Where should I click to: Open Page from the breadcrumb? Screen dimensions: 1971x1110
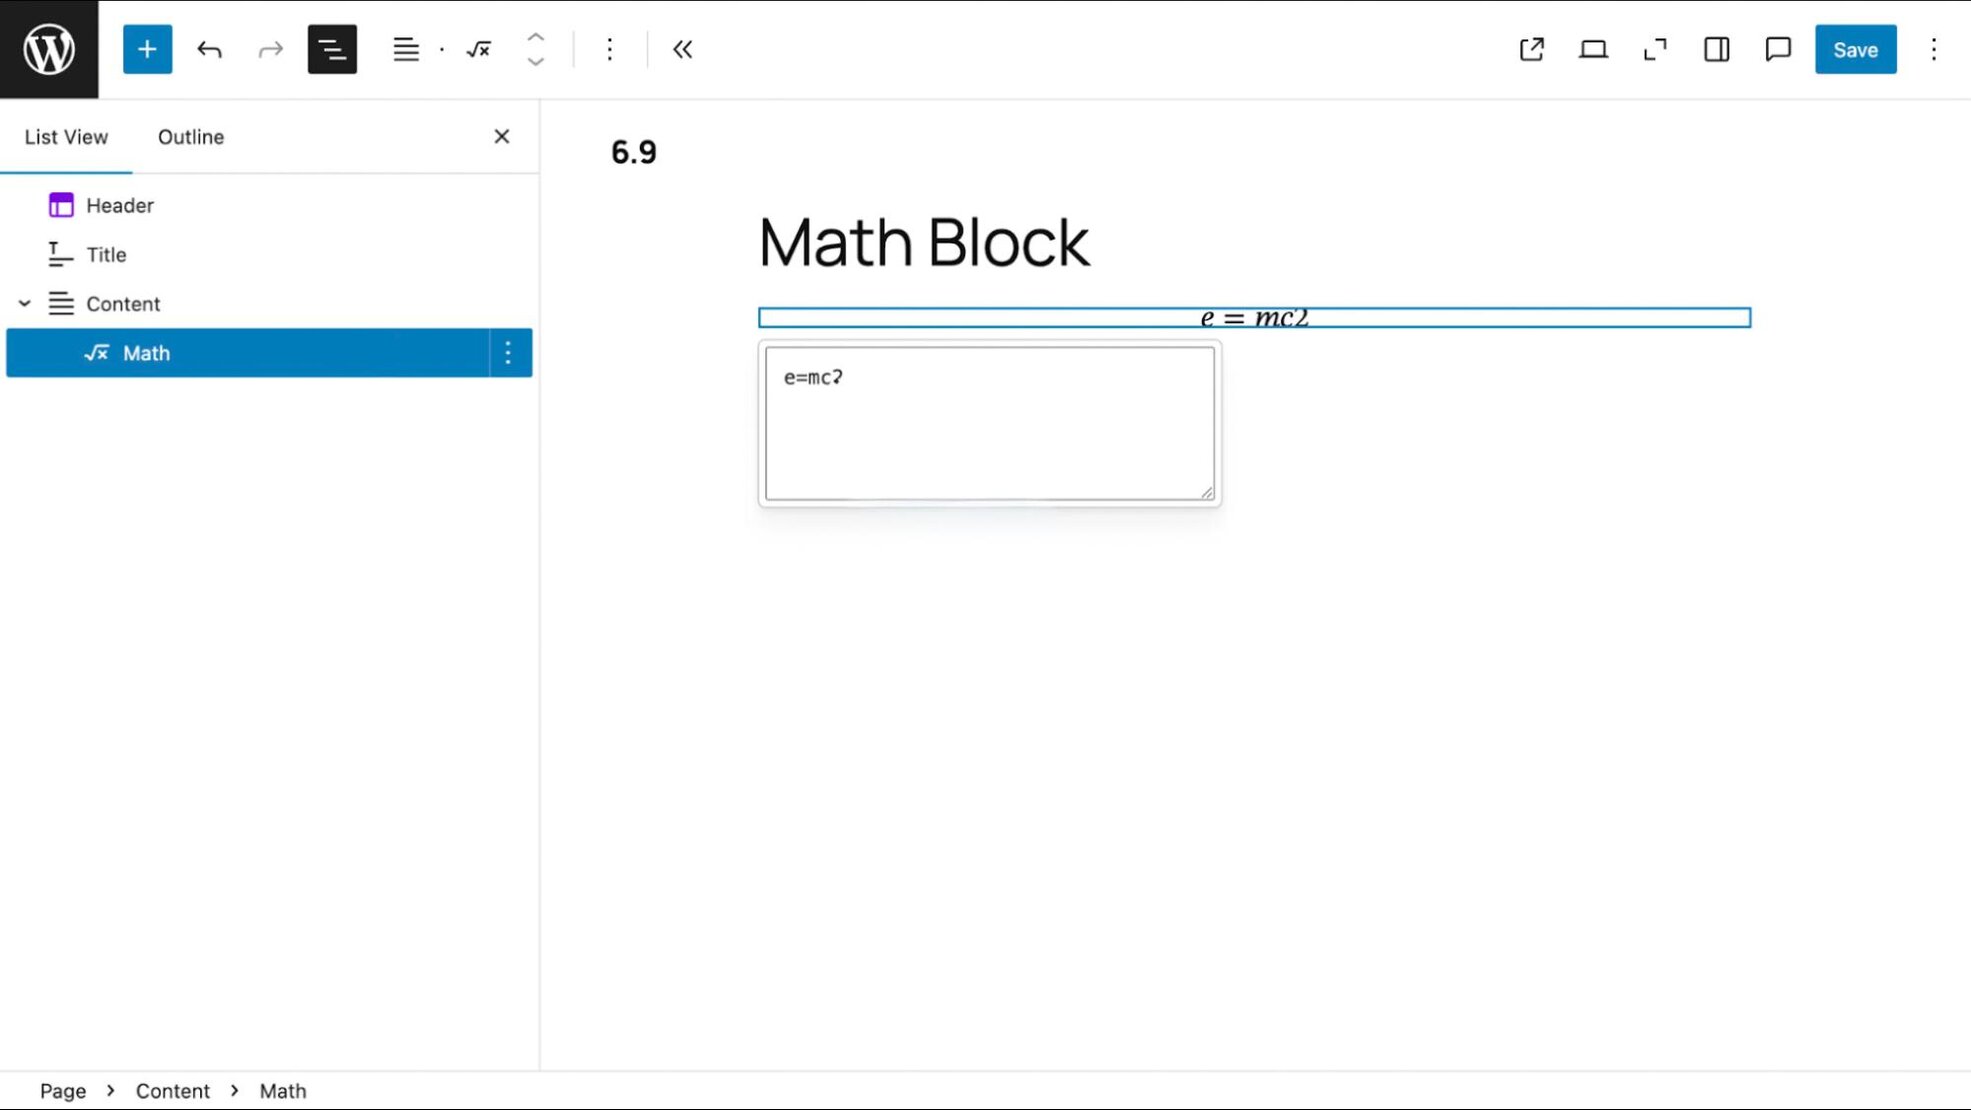pos(63,1091)
